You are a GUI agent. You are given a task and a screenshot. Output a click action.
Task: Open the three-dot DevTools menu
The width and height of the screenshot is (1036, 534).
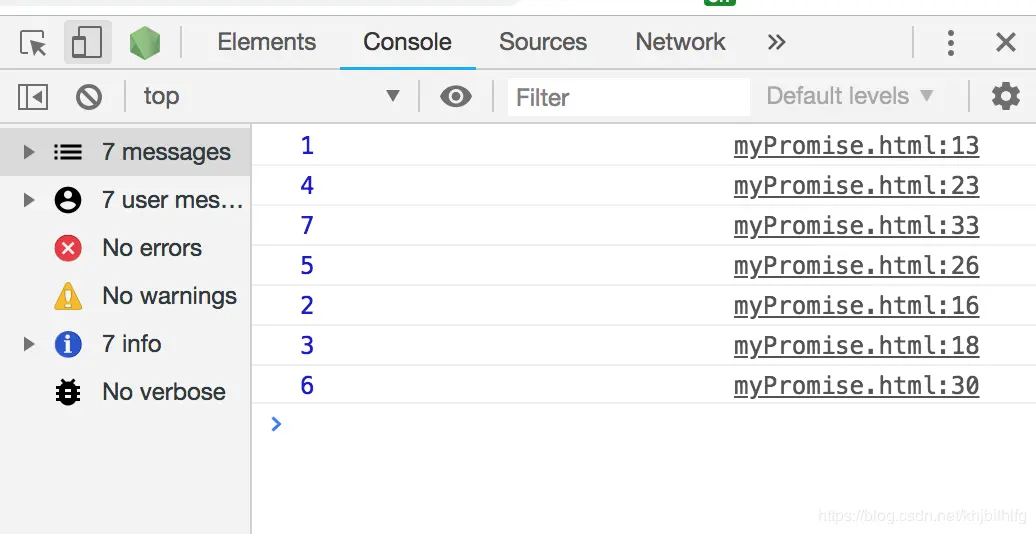(x=951, y=43)
